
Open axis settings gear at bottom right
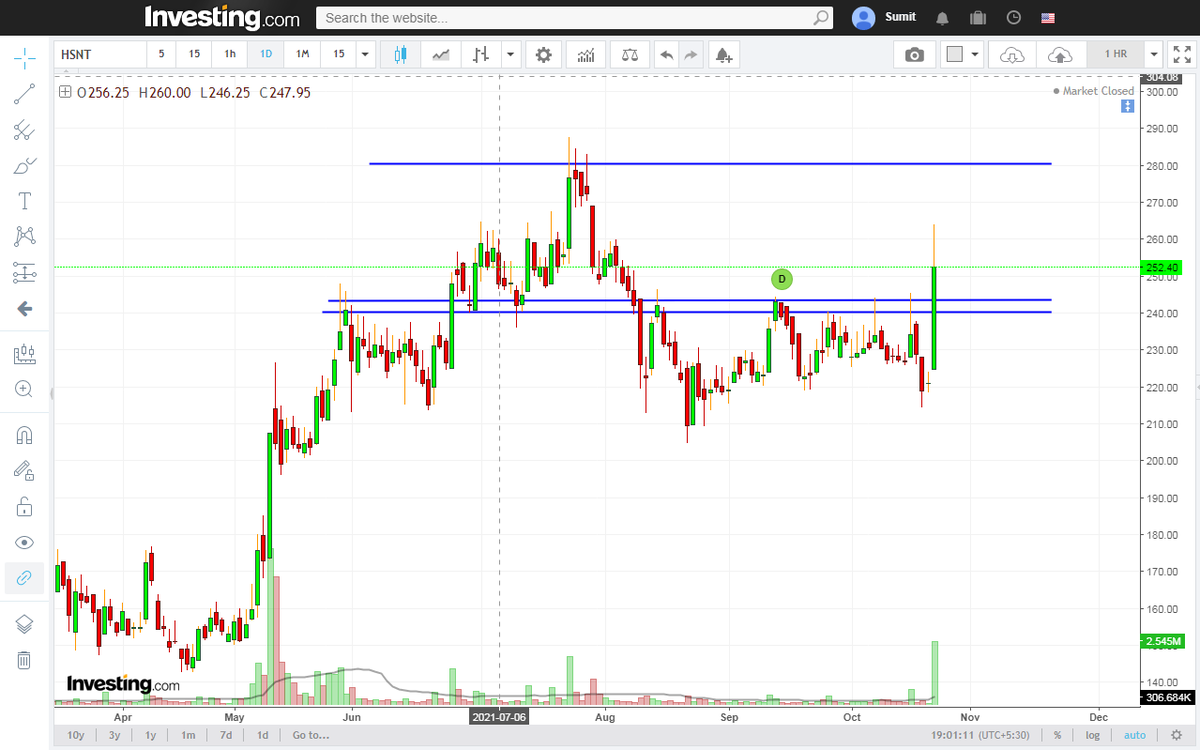1176,735
